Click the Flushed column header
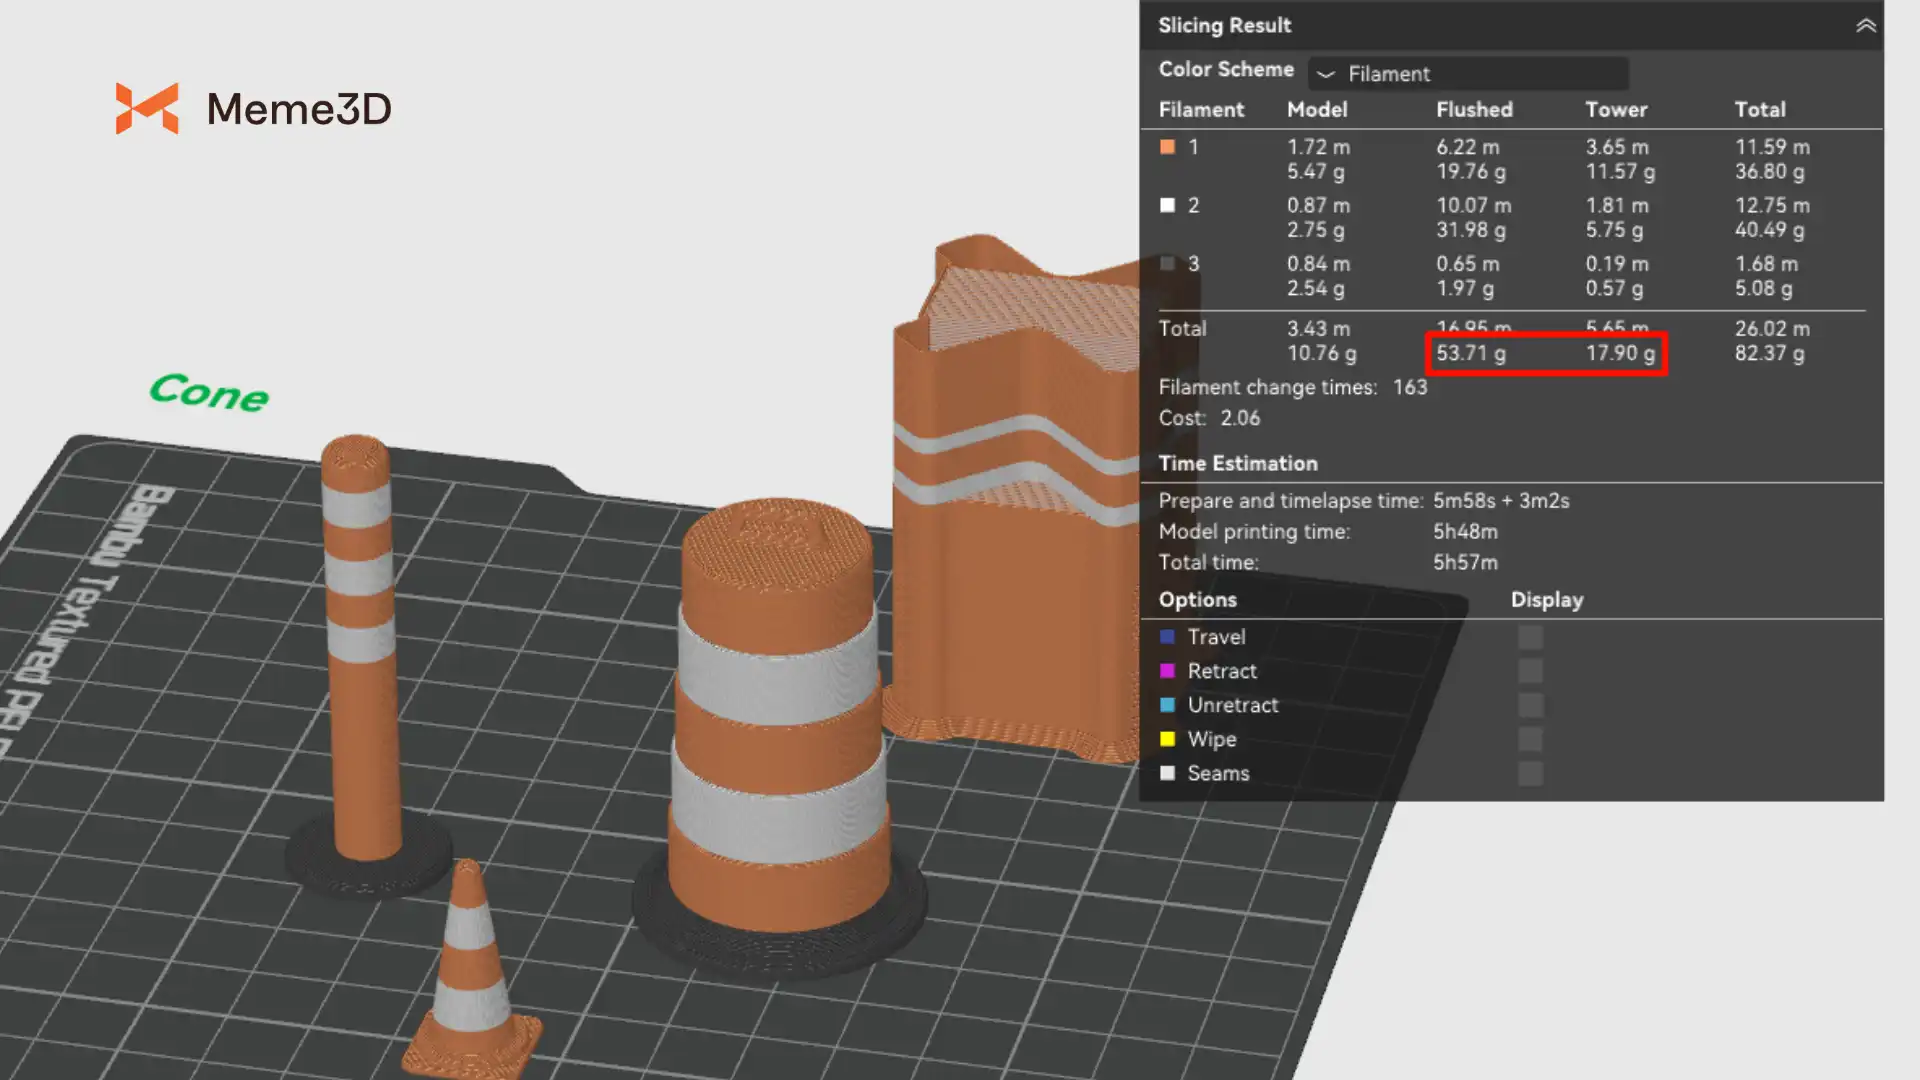 point(1474,110)
